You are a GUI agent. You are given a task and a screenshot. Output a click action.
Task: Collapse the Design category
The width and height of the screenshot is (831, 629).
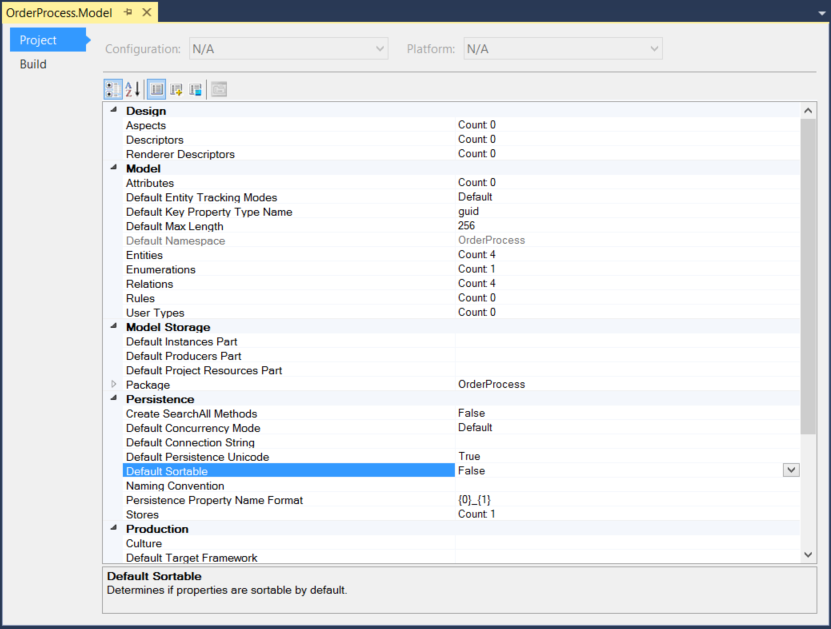tap(113, 111)
